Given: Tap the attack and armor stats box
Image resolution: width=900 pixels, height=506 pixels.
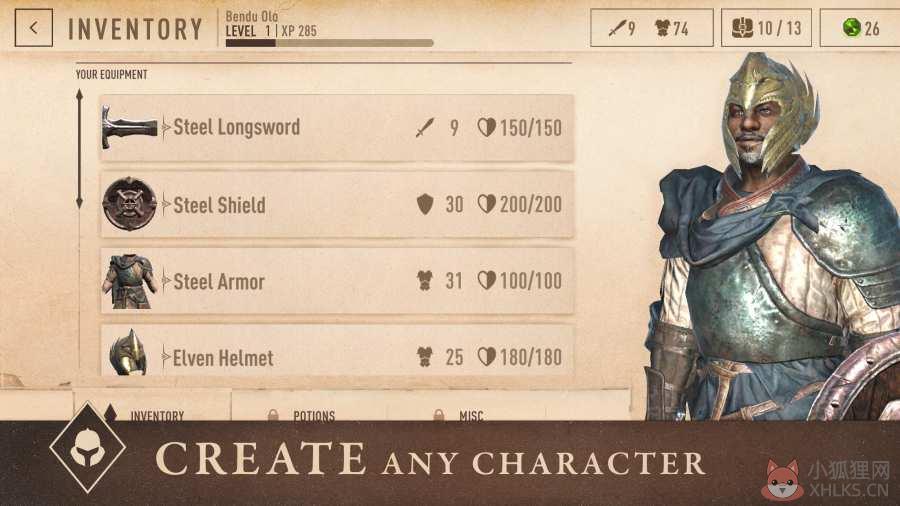Looking at the screenshot, I should [651, 28].
